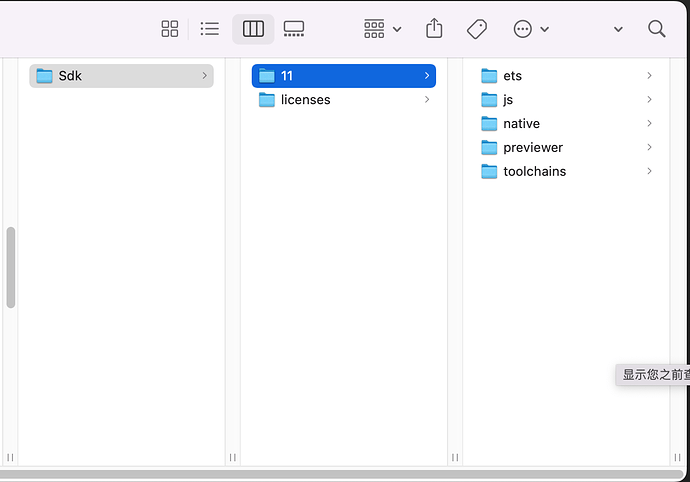
Task: Click the toolchains folder icon
Action: pyautogui.click(x=489, y=171)
